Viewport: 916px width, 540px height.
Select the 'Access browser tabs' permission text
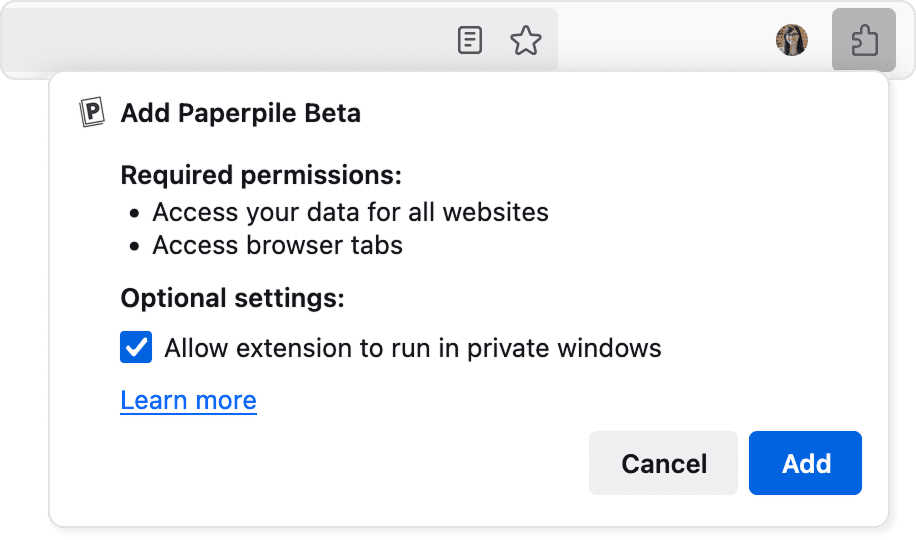[x=277, y=246]
